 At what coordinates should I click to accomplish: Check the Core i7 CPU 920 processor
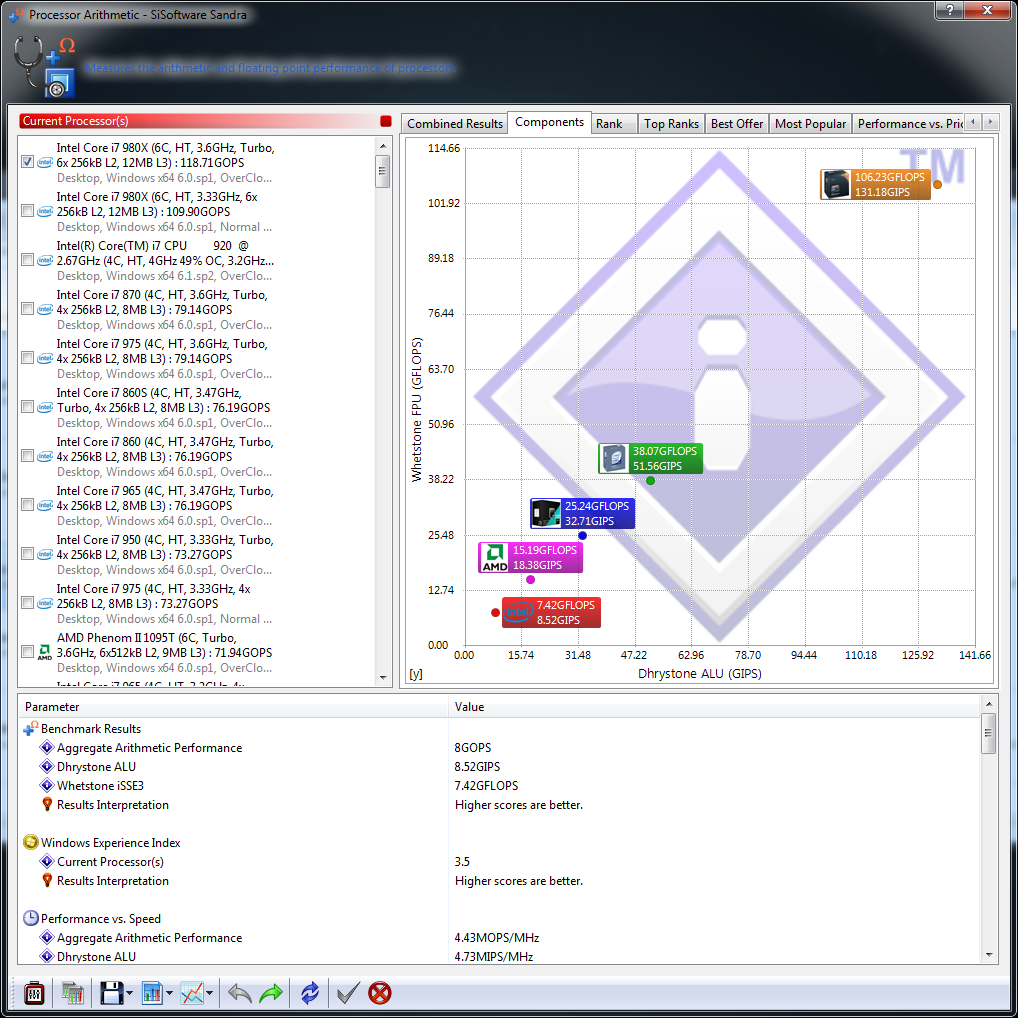[x=27, y=260]
